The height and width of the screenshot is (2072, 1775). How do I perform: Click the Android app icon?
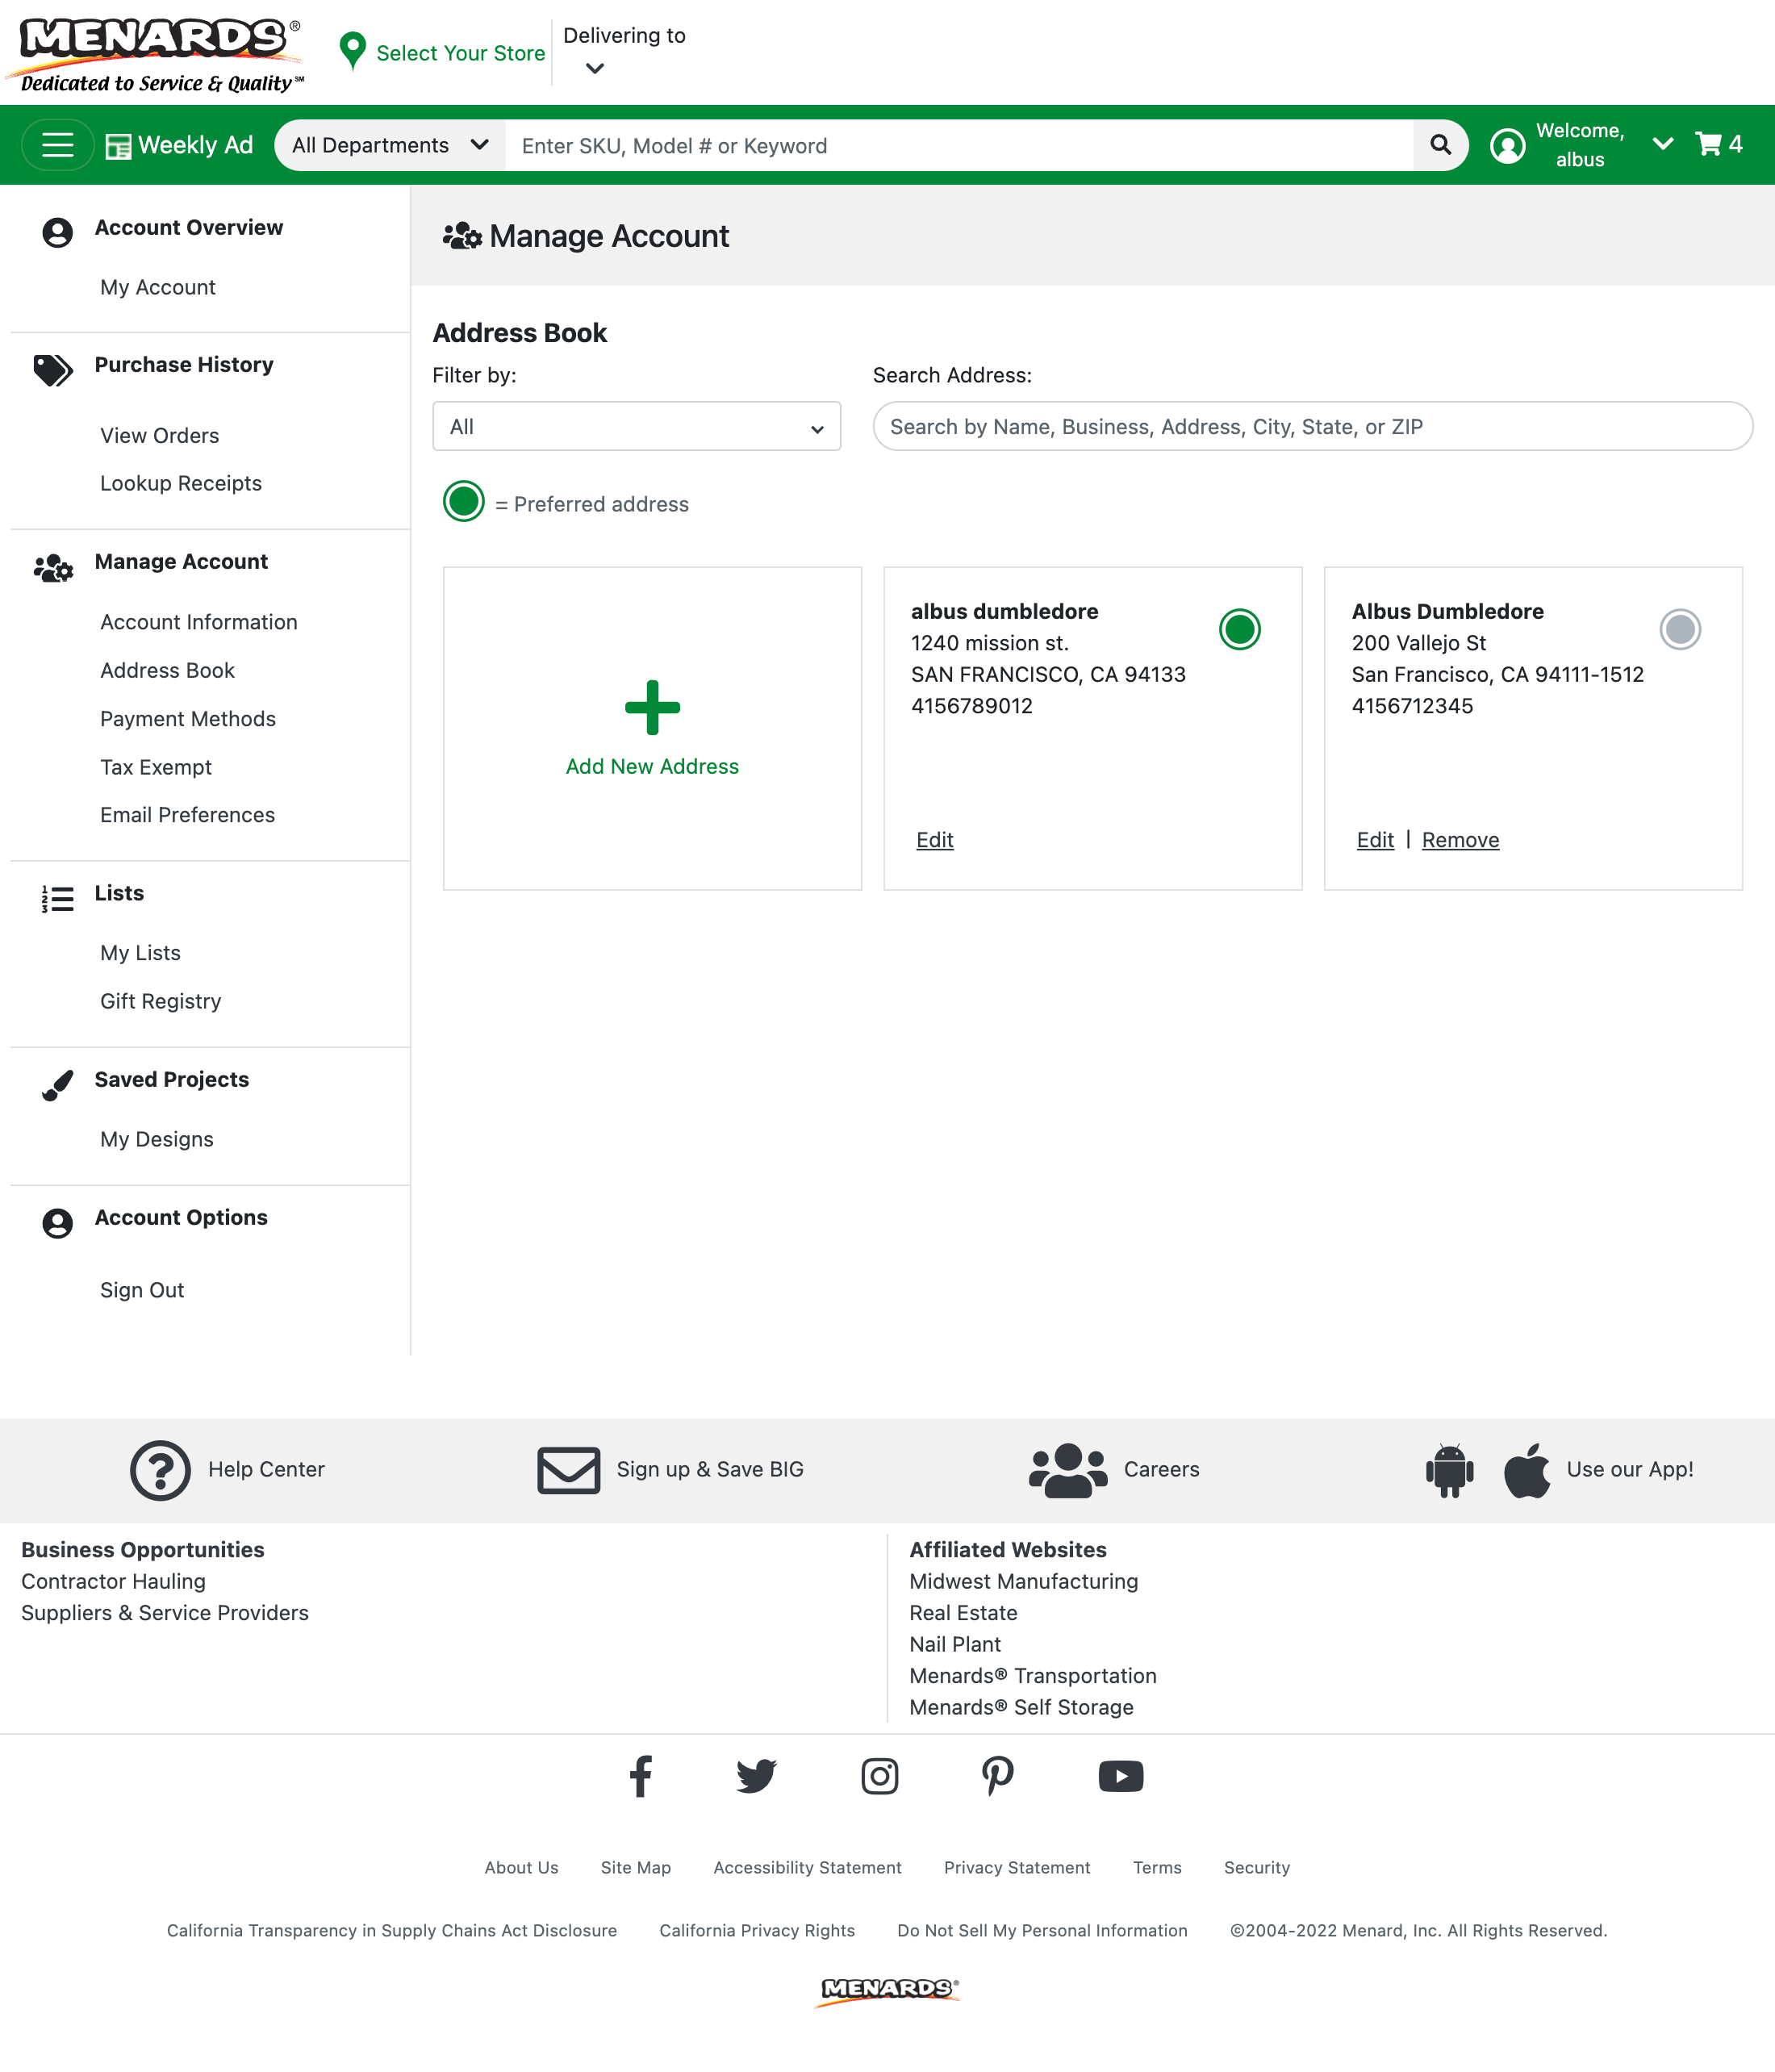tap(1449, 1470)
